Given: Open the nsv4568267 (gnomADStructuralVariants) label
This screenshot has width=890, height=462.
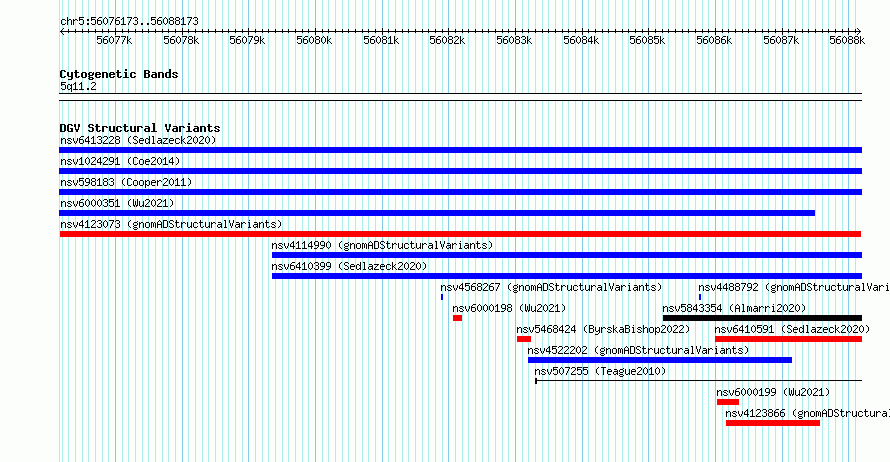Looking at the screenshot, I should 551,287.
